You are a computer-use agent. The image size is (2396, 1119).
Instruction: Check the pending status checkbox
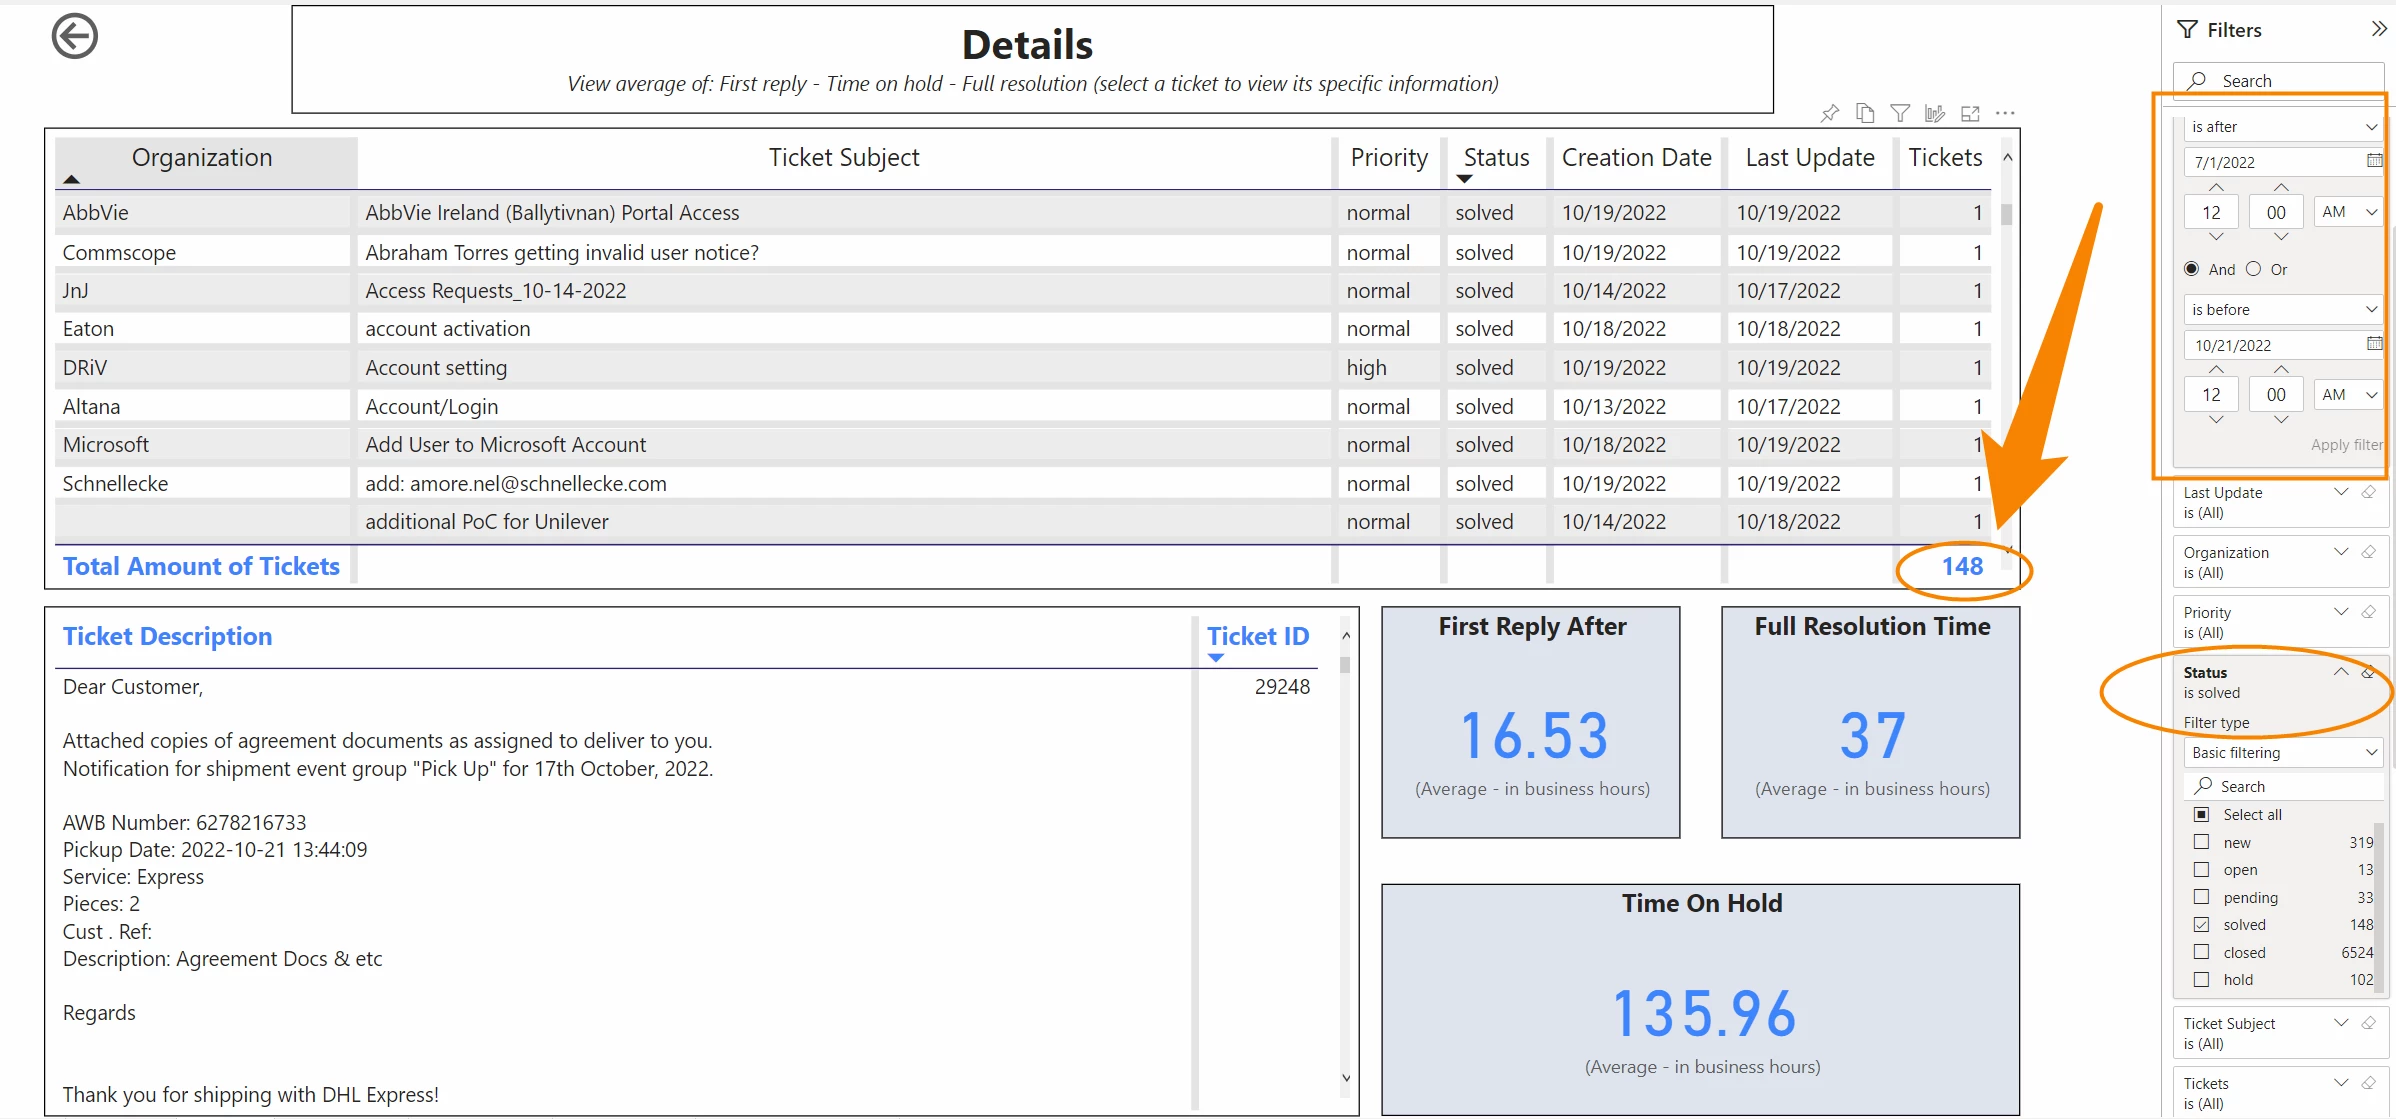(2201, 897)
